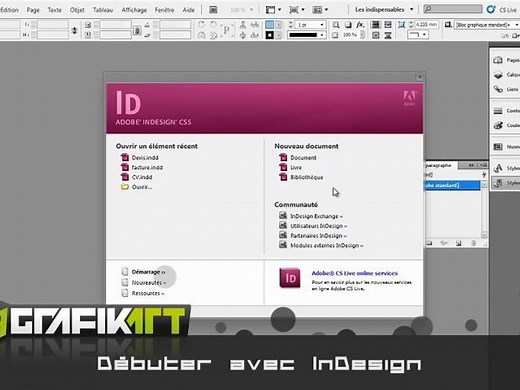Click the InDesign ID icon beside CS Live services
The width and height of the screenshot is (520, 390).
click(290, 278)
